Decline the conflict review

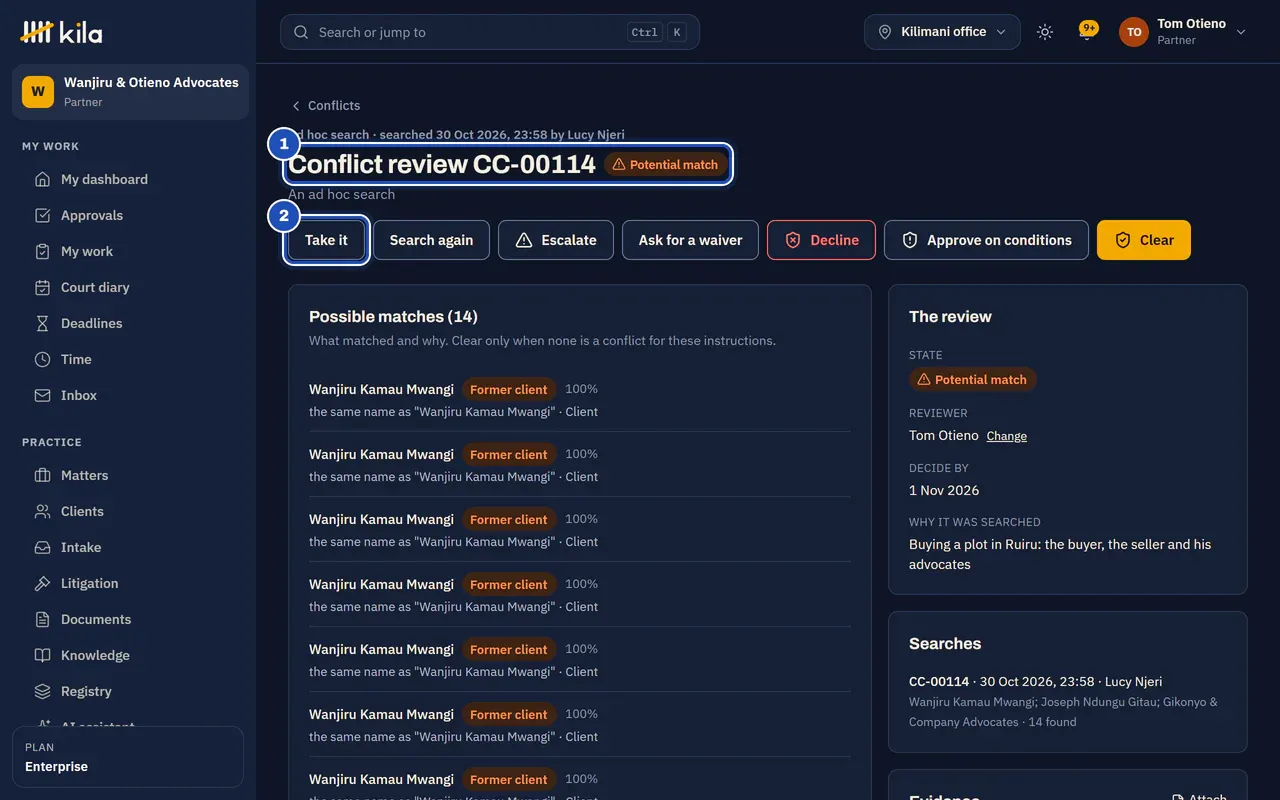pyautogui.click(x=821, y=240)
